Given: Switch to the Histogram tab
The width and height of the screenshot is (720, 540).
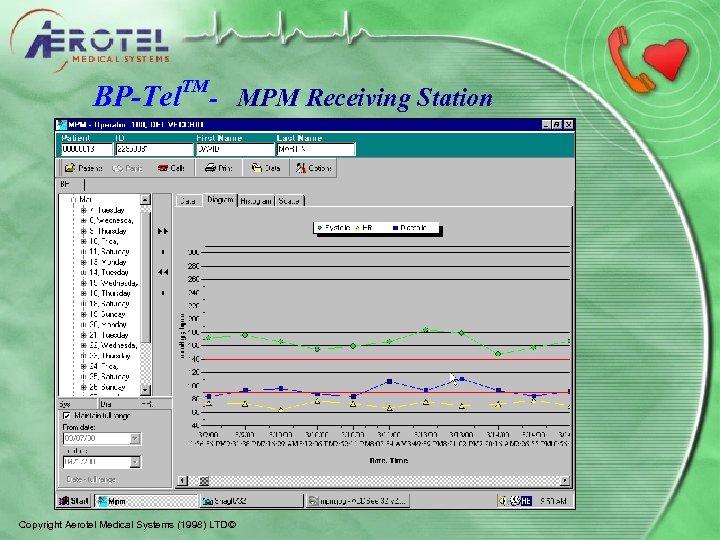Looking at the screenshot, I should coord(256,201).
